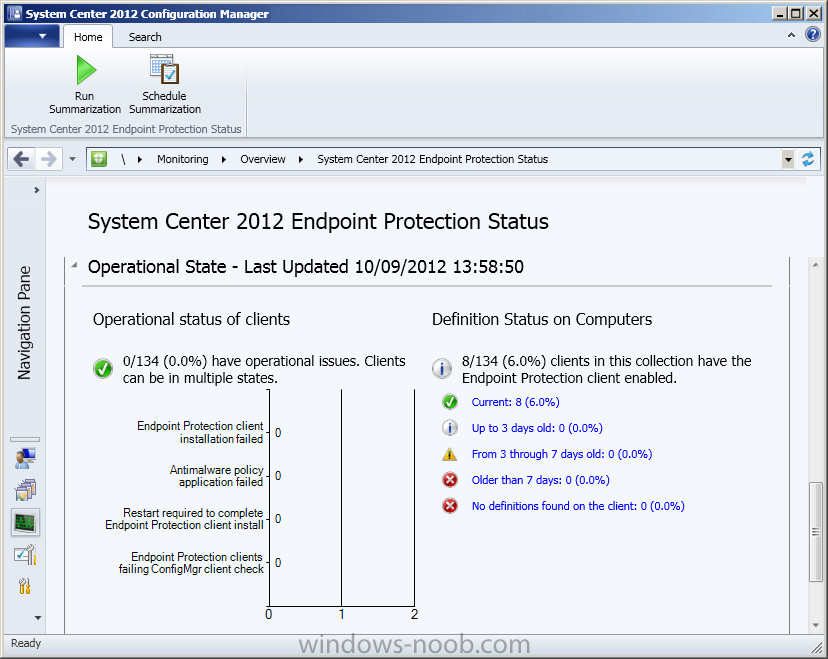Click the info icon beside the 8/134 clients text
The width and height of the screenshot is (828, 659).
442,369
